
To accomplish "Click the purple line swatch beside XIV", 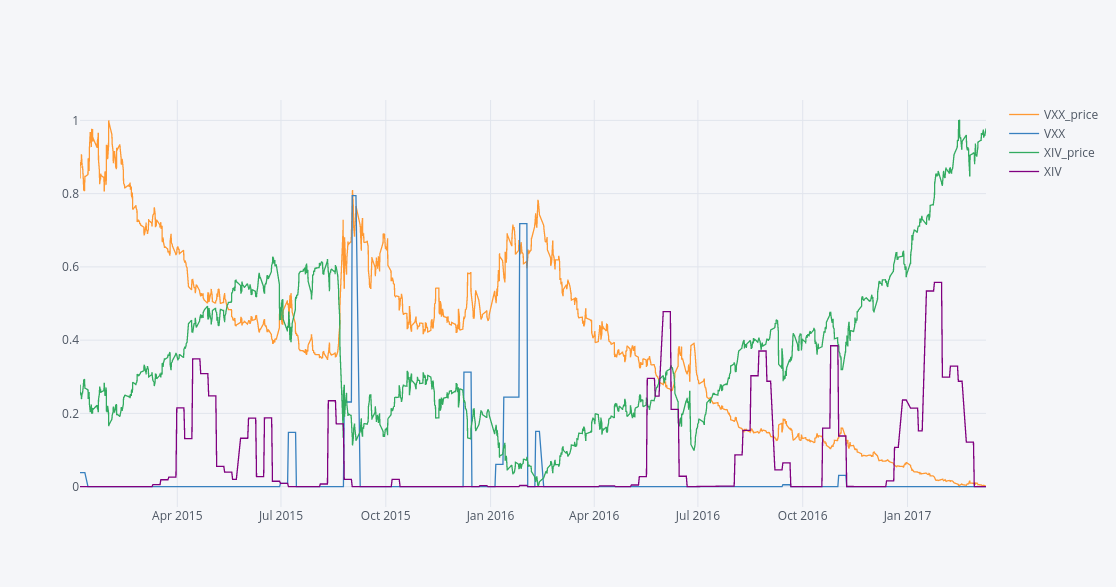I will [1024, 172].
